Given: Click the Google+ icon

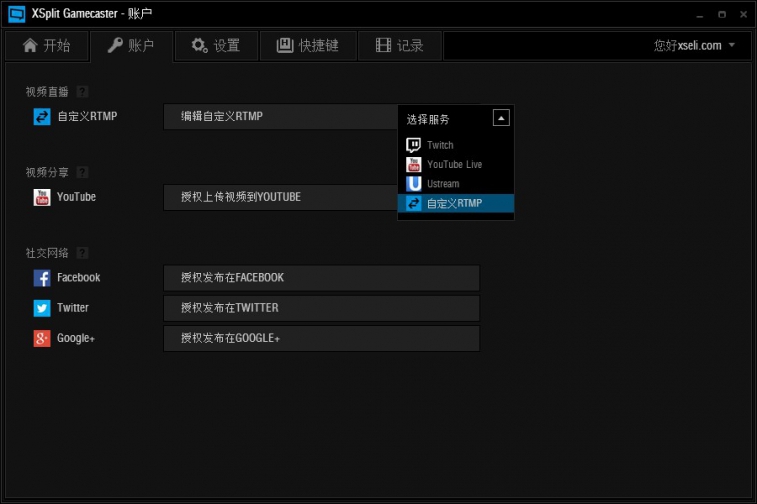Looking at the screenshot, I should [x=42, y=338].
